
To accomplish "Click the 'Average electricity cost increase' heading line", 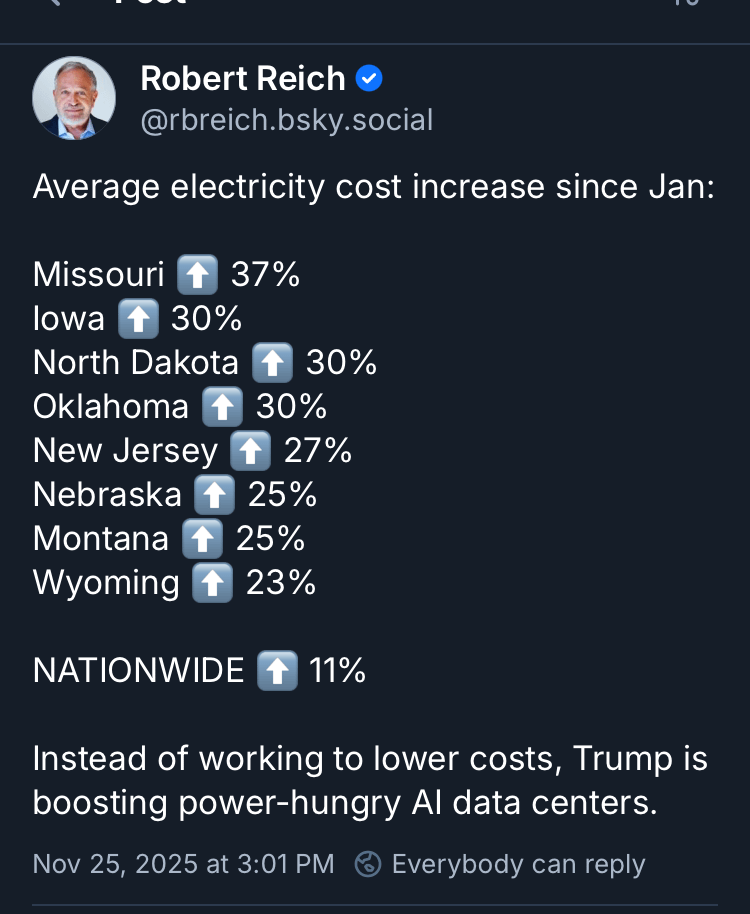I will pos(374,187).
